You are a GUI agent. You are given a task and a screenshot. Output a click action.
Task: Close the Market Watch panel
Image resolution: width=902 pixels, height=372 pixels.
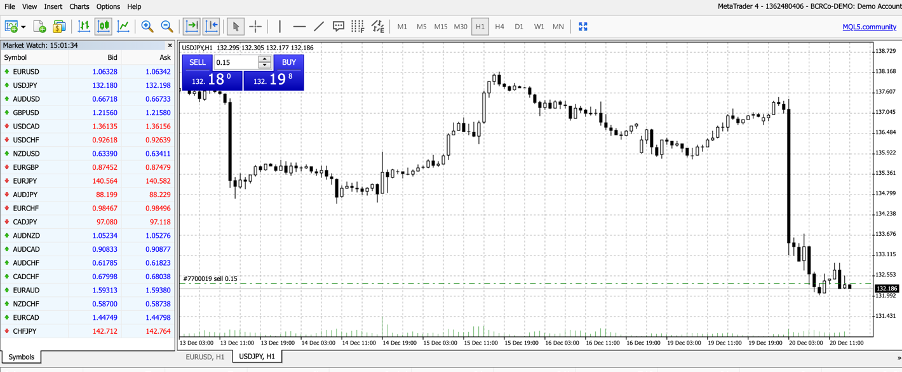click(170, 45)
